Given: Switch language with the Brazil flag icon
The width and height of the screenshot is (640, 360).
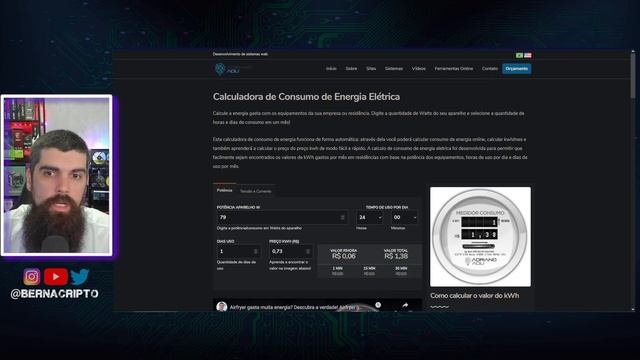Looking at the screenshot, I should click(519, 56).
